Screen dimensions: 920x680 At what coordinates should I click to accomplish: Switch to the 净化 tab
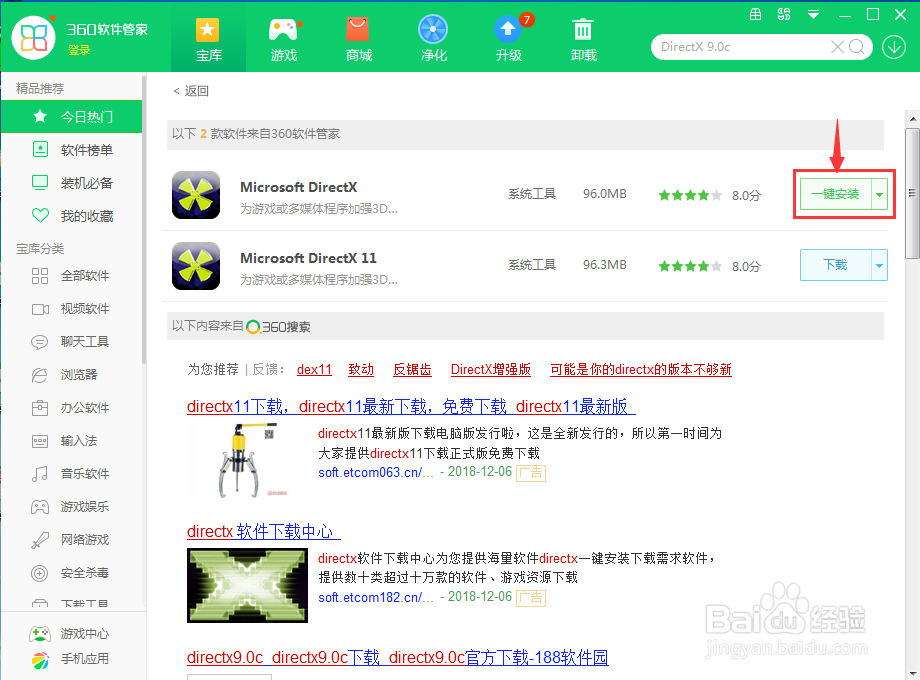434,40
